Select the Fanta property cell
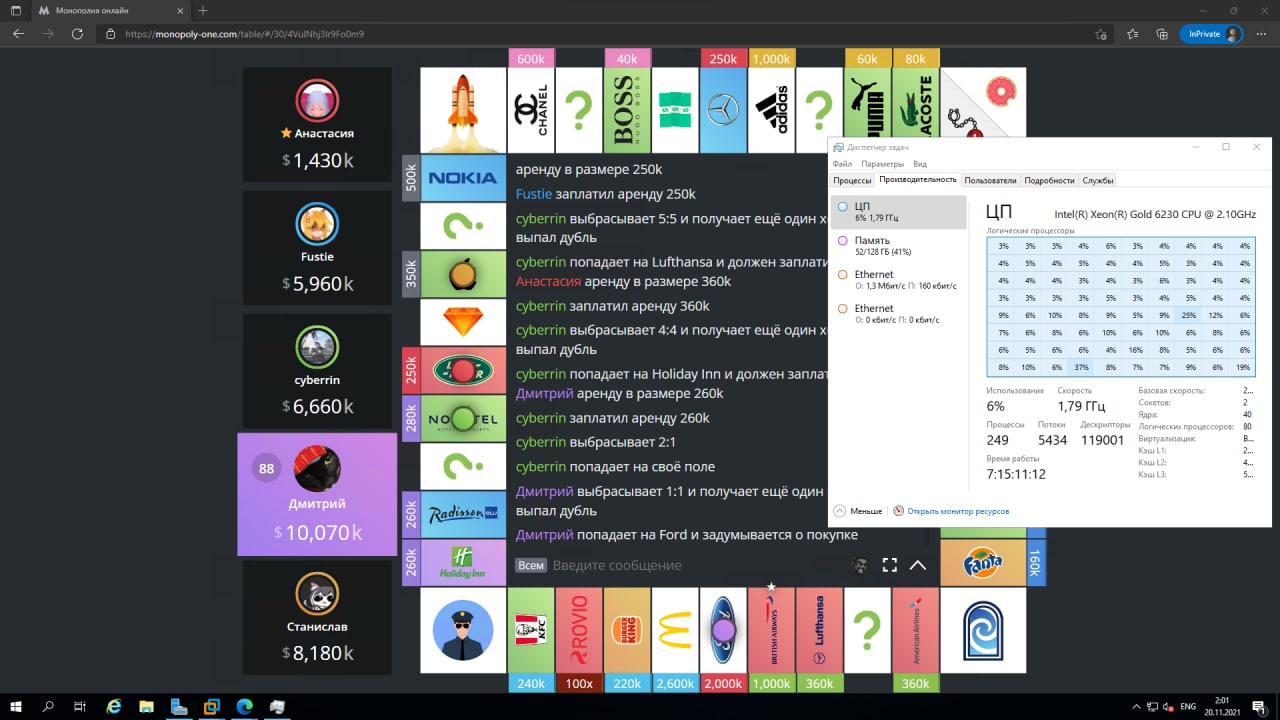1280x720 pixels. click(x=984, y=562)
